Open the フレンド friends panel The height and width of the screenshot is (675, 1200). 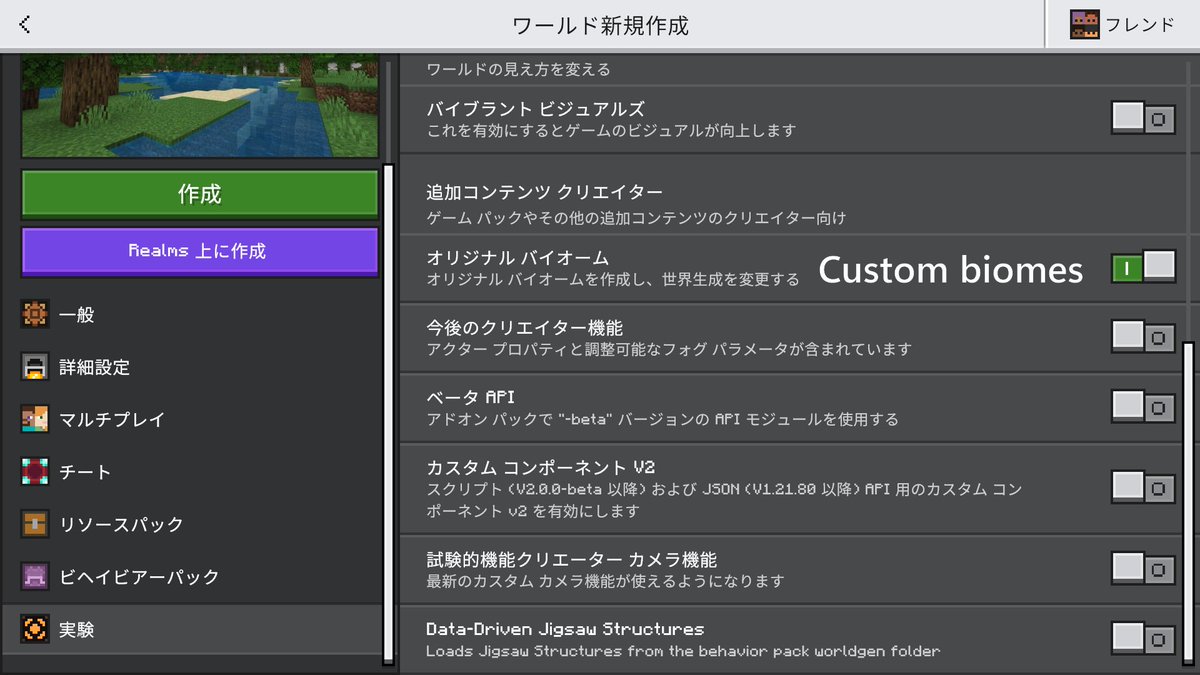pyautogui.click(x=1122, y=24)
